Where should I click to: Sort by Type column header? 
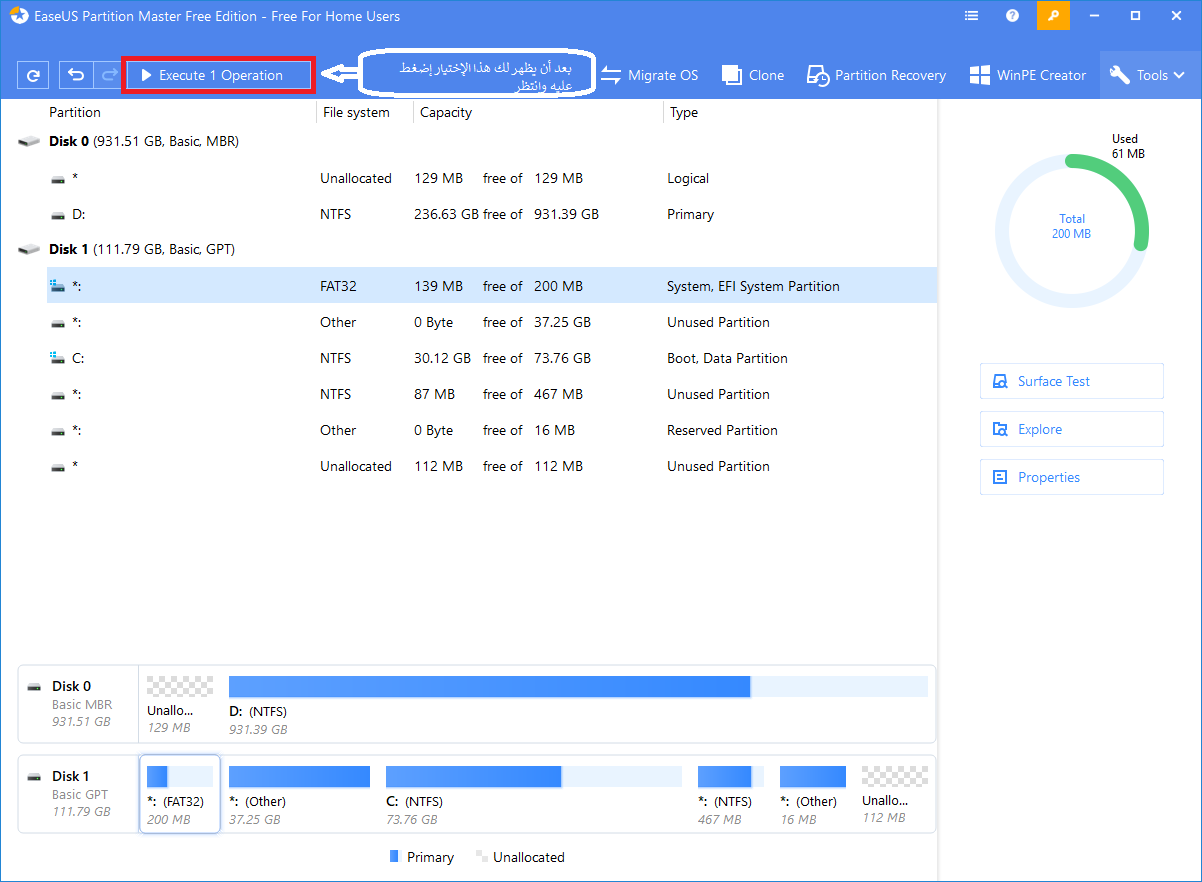pyautogui.click(x=684, y=113)
